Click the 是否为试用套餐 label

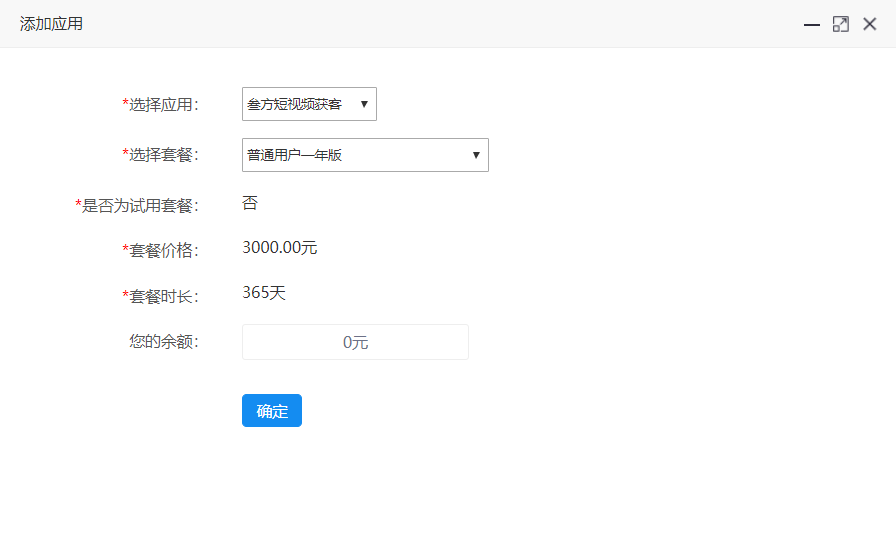(x=137, y=206)
